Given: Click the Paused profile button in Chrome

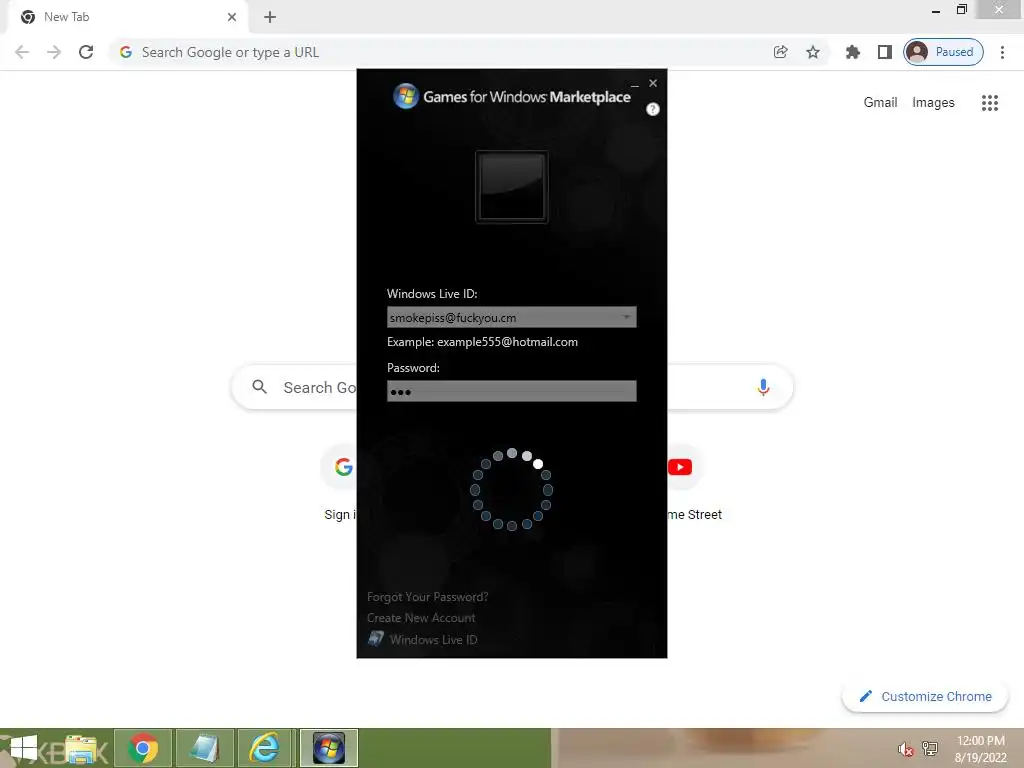Looking at the screenshot, I should [943, 52].
